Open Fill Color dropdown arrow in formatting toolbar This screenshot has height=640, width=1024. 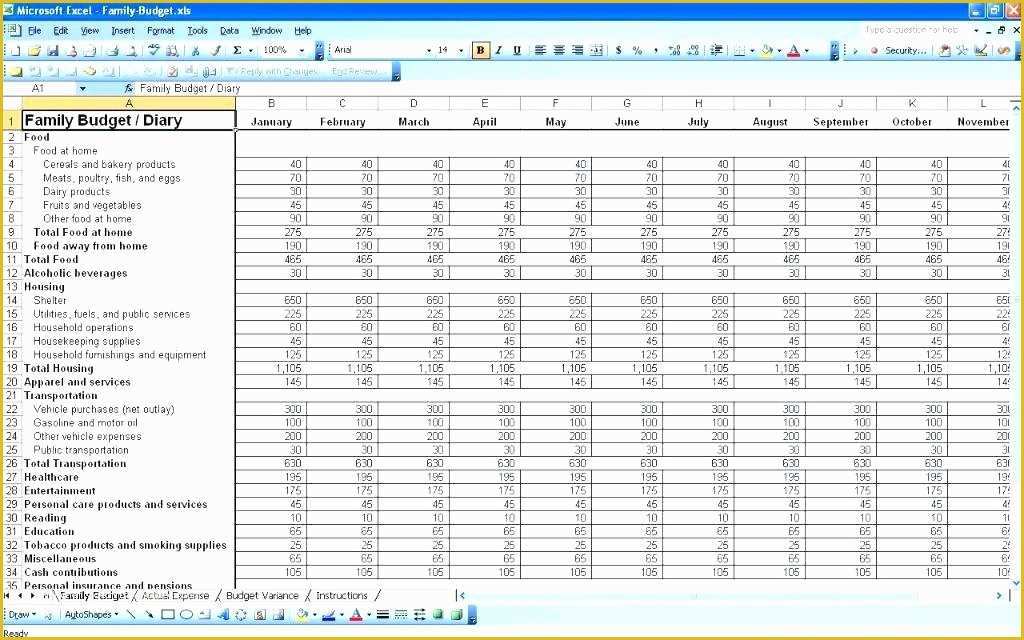tap(780, 50)
